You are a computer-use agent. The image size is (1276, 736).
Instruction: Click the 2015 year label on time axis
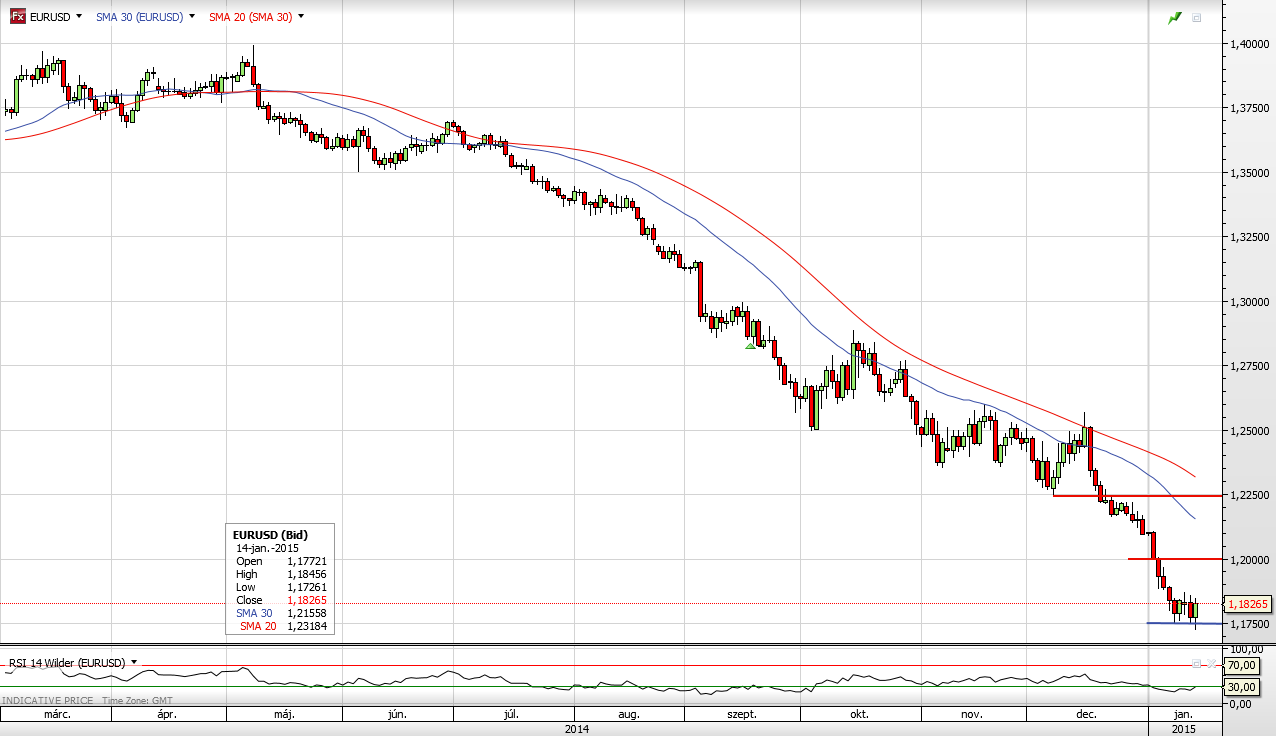pyautogui.click(x=1183, y=729)
